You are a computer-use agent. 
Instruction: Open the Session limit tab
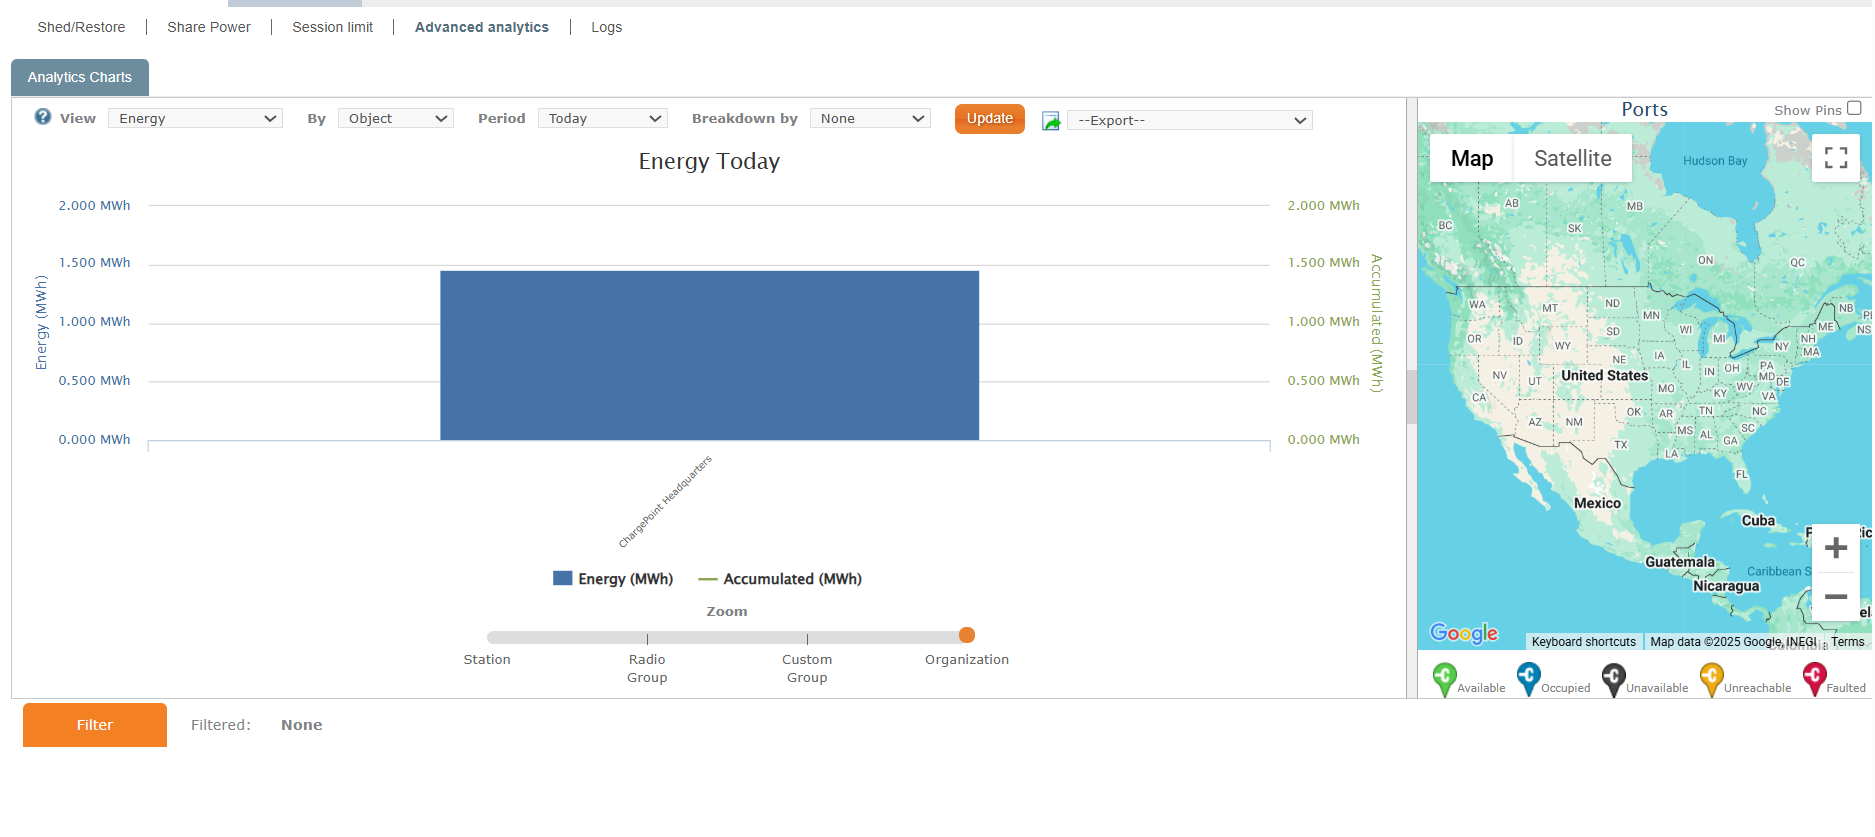pos(332,27)
